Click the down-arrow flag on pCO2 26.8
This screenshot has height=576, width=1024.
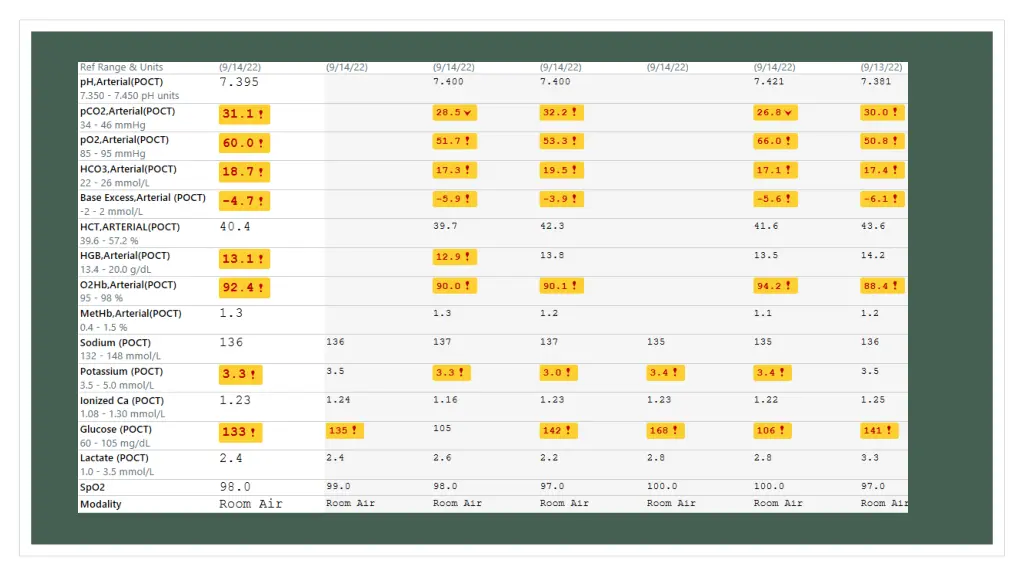coord(790,113)
